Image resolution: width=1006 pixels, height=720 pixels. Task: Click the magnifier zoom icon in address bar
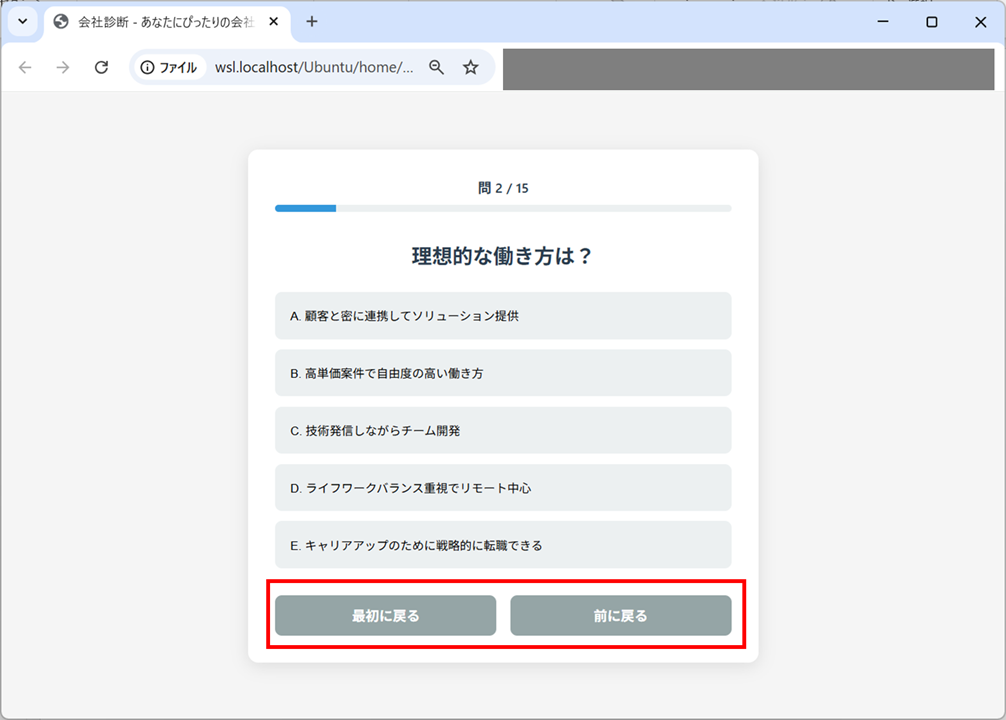pos(437,67)
